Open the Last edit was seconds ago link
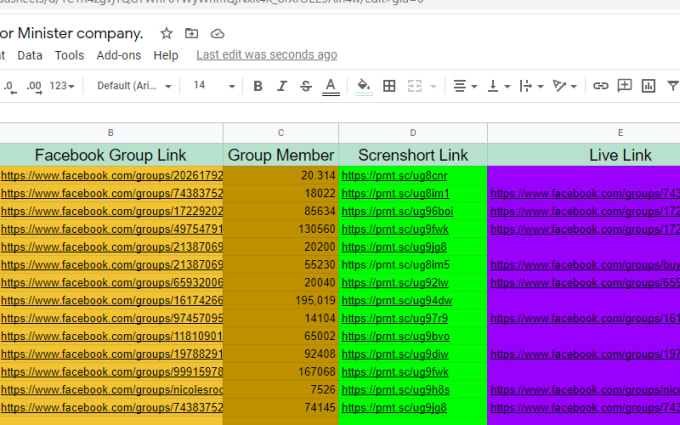Viewport: 680px width, 425px height. [267, 55]
